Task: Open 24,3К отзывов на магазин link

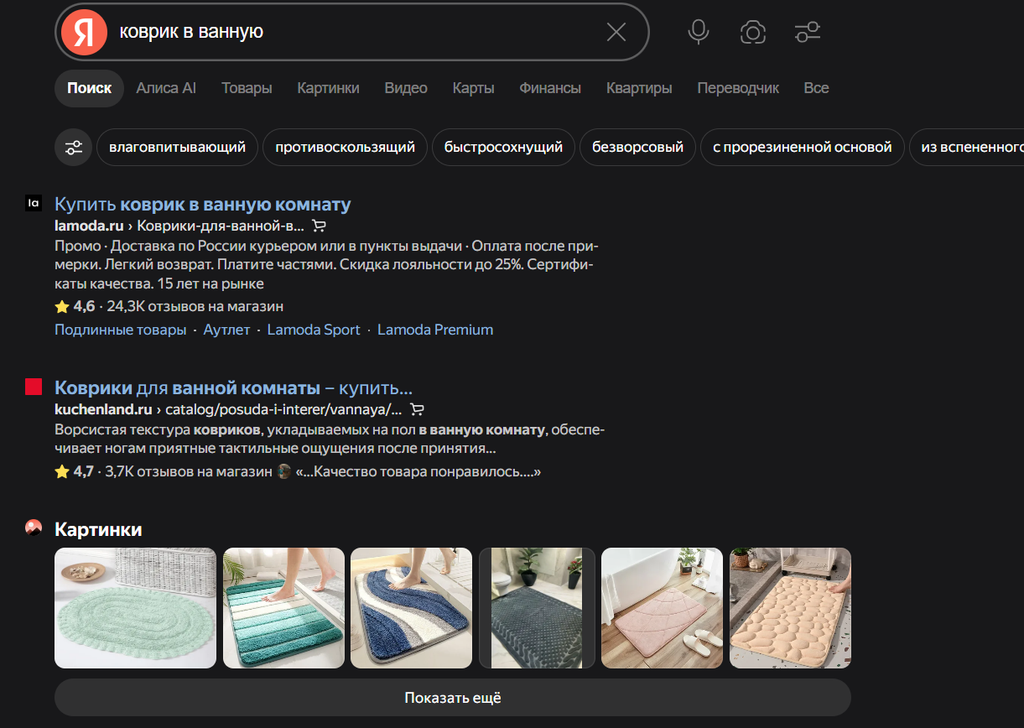Action: point(195,306)
